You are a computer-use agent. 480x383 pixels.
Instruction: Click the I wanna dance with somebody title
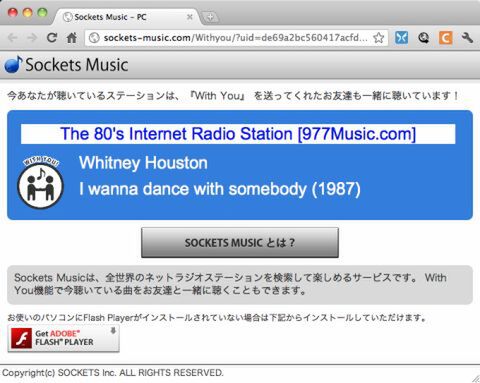220,189
